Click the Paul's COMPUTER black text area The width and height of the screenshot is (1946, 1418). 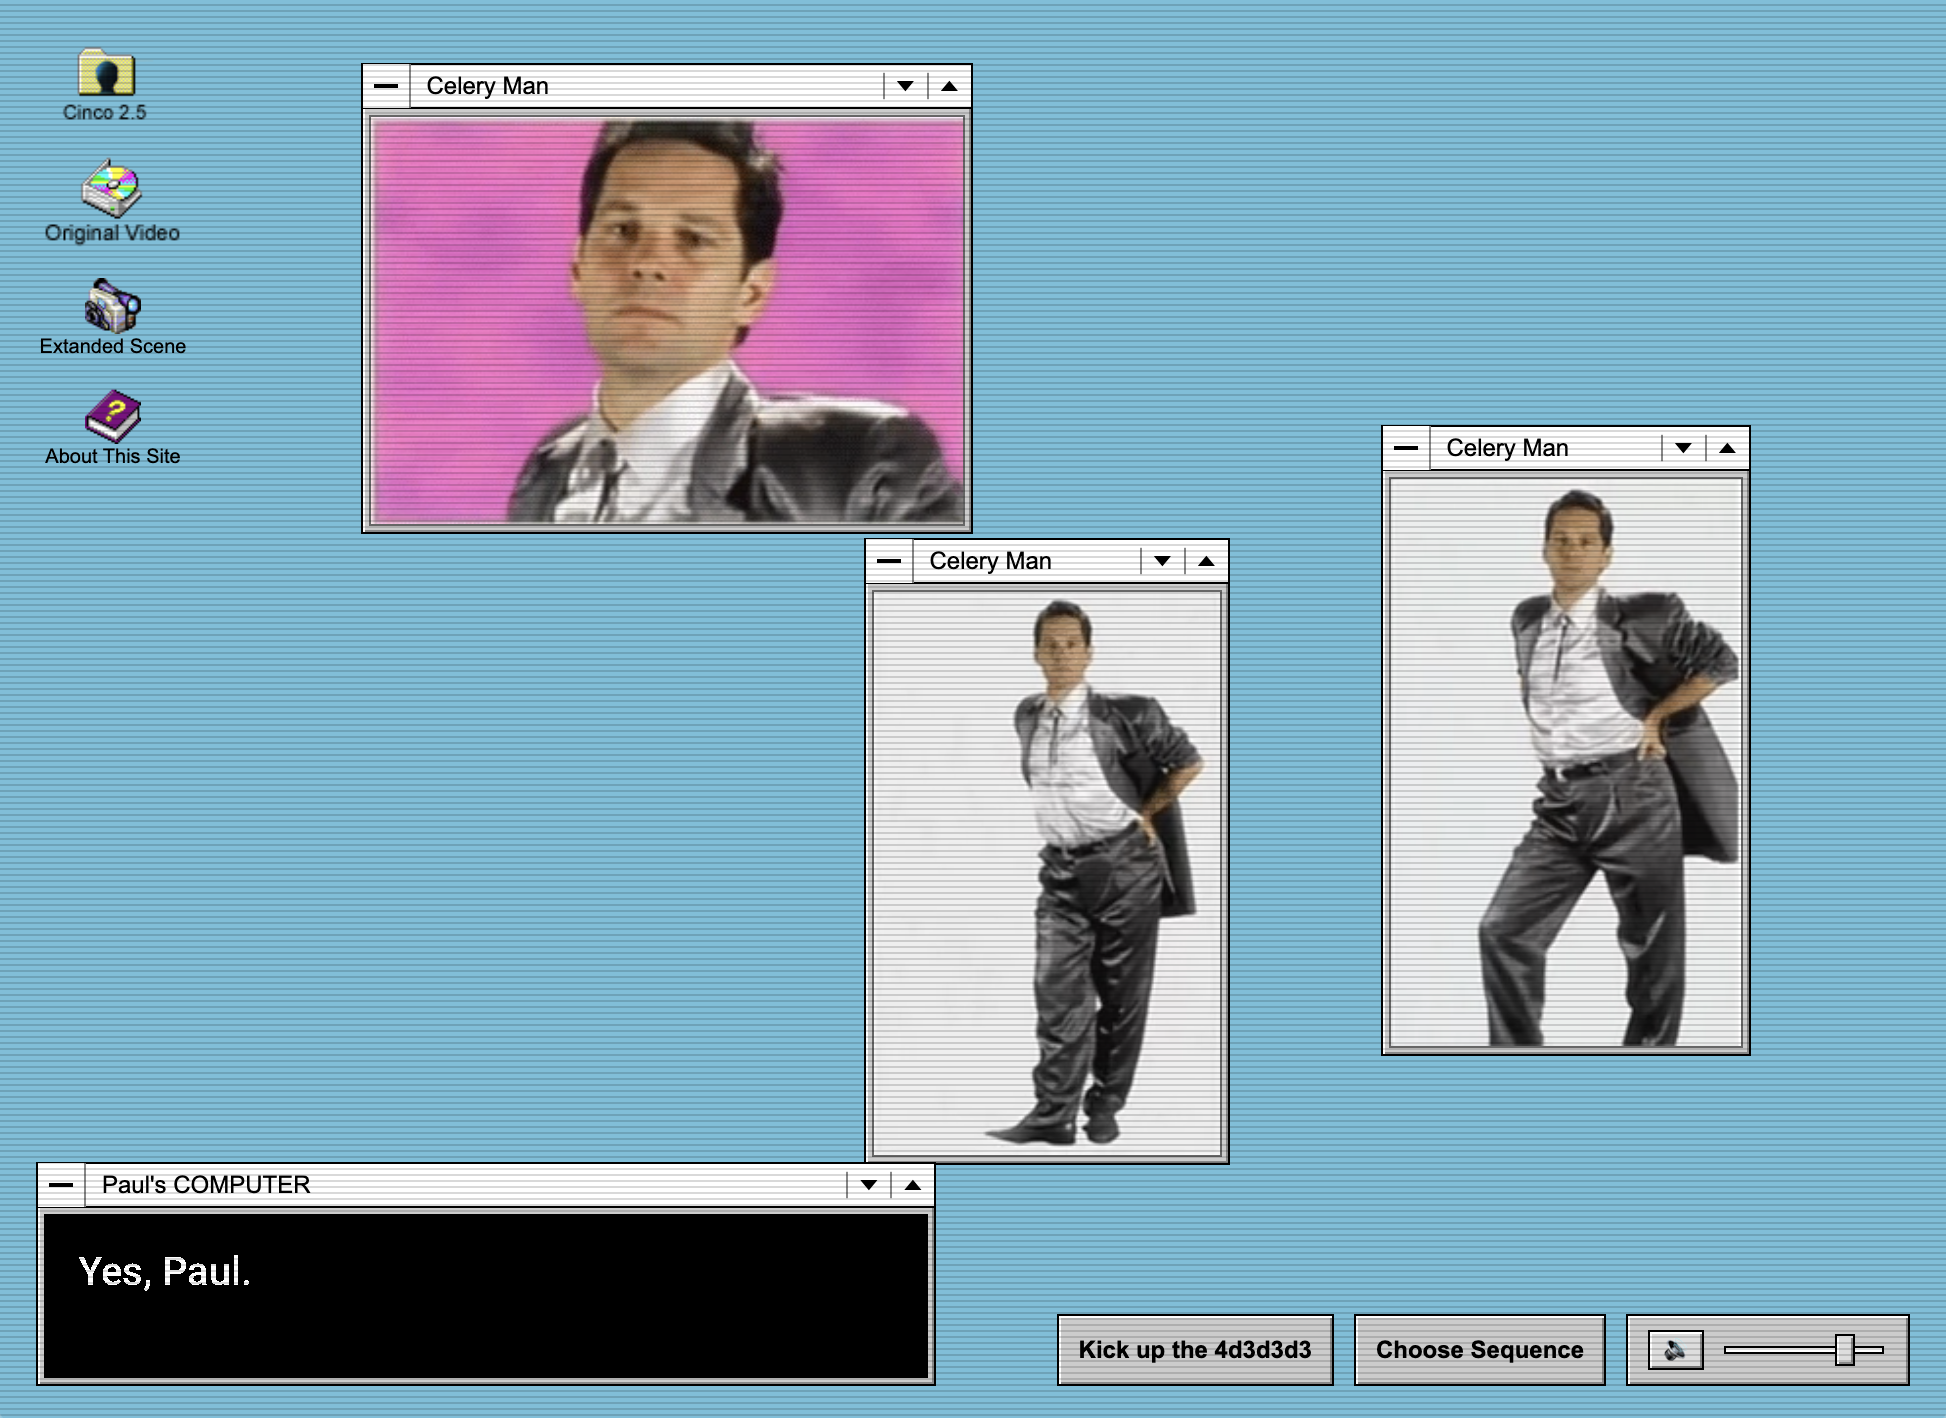[486, 1295]
